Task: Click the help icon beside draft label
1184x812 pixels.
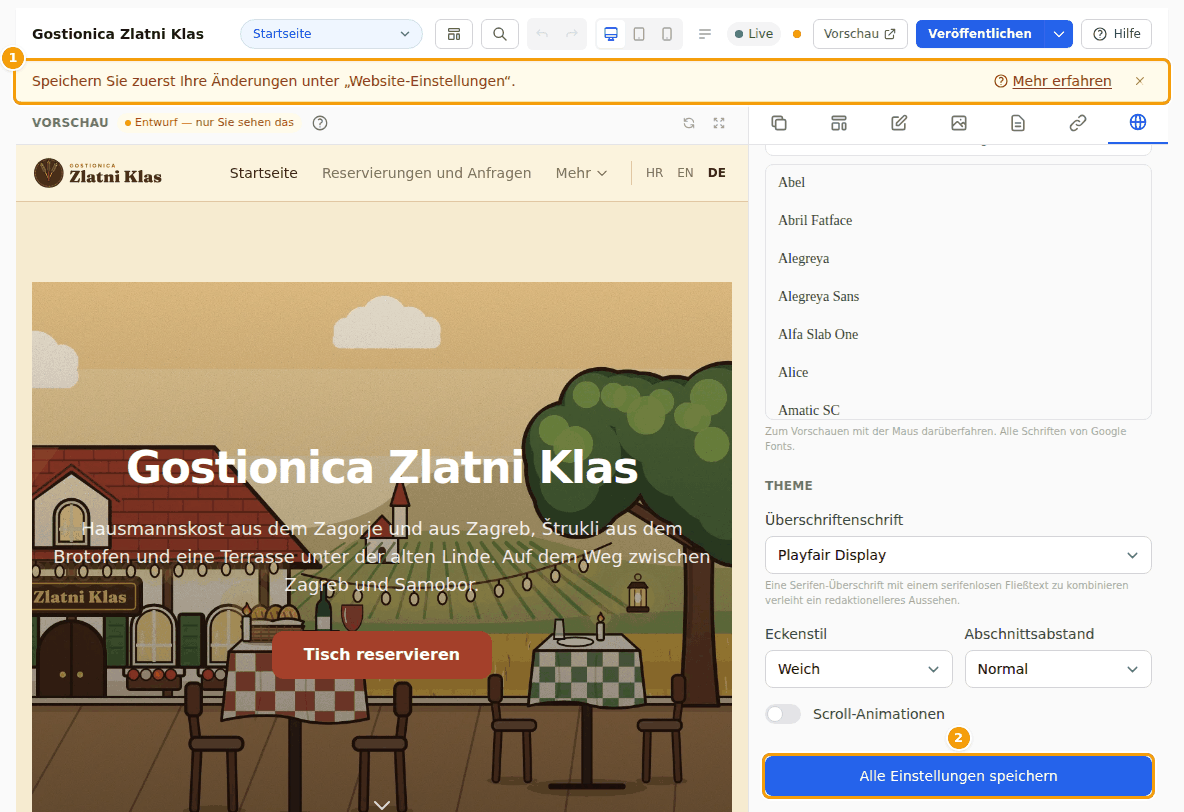Action: click(x=320, y=123)
